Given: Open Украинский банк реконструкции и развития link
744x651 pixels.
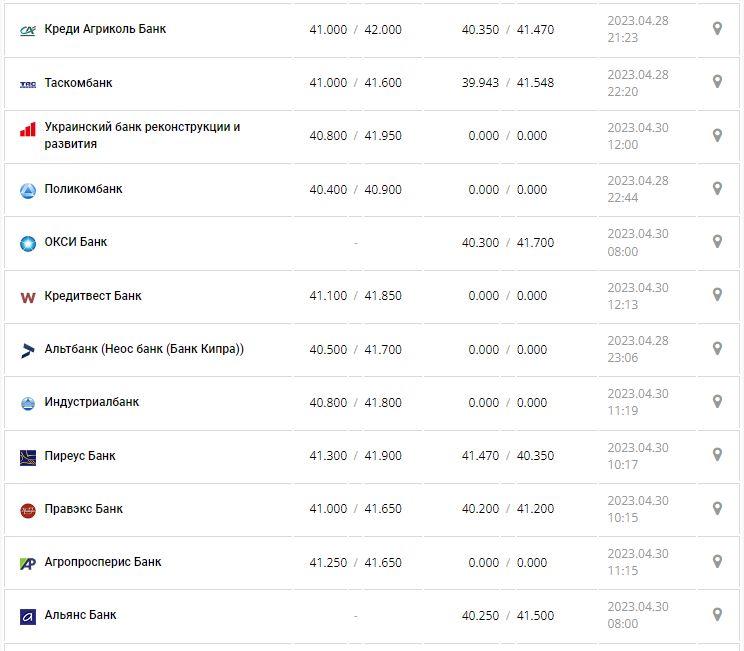Looking at the screenshot, I should pos(142,135).
